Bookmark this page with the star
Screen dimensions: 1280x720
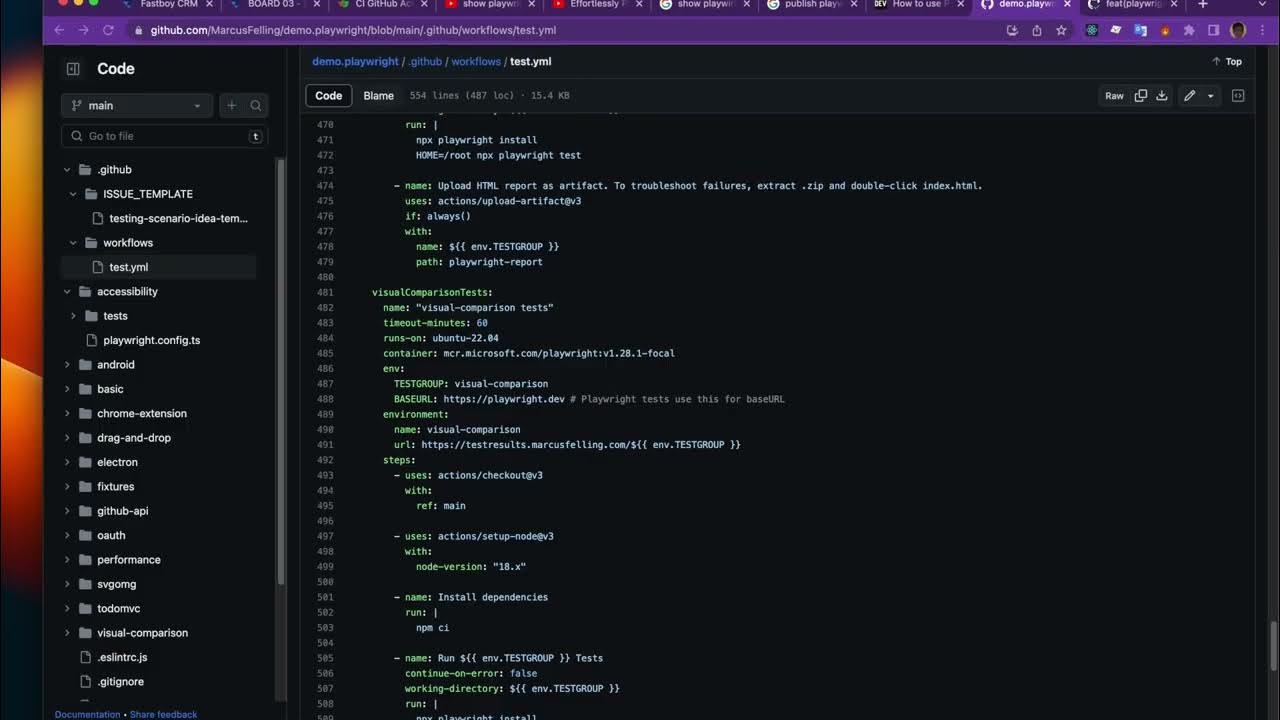point(1061,30)
